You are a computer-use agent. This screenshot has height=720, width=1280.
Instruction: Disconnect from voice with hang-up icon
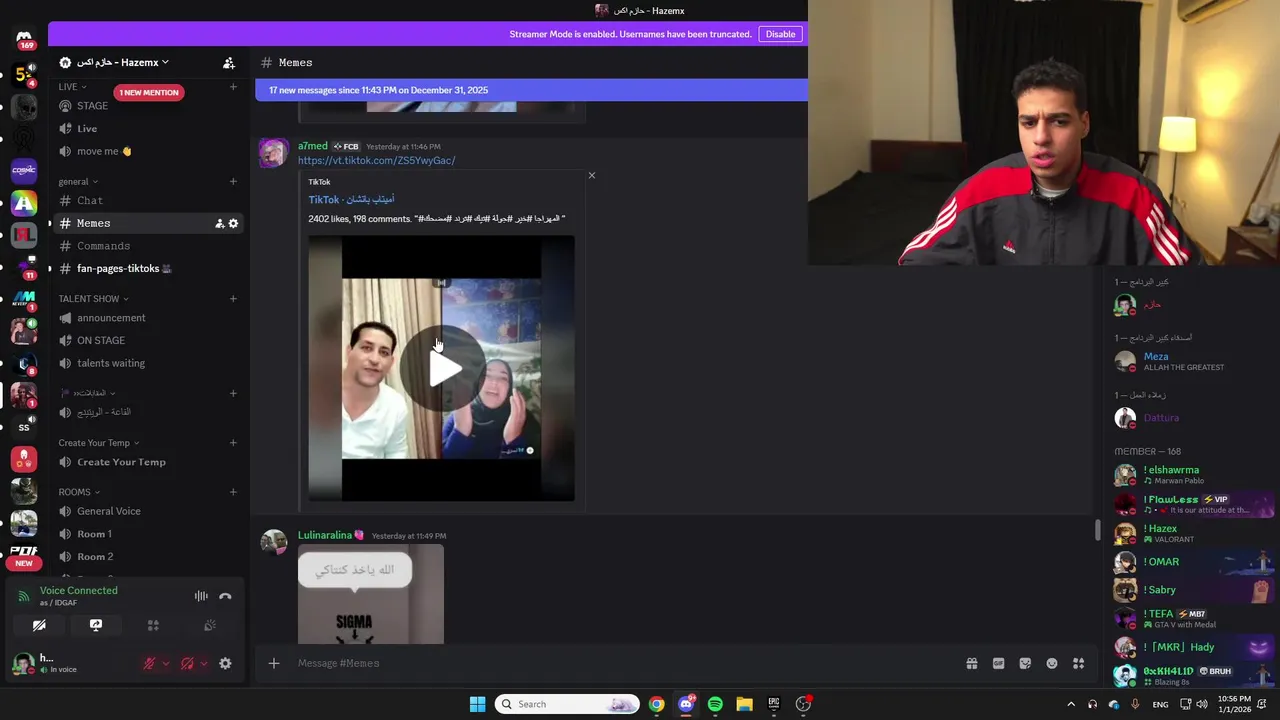click(225, 596)
